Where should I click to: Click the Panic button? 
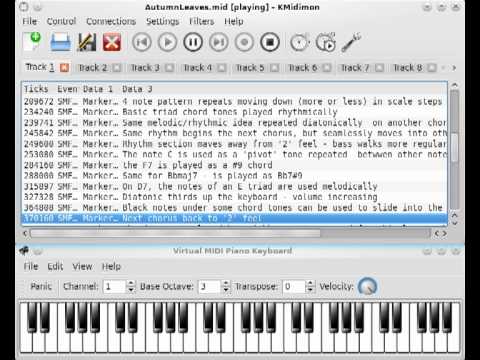[x=41, y=286]
